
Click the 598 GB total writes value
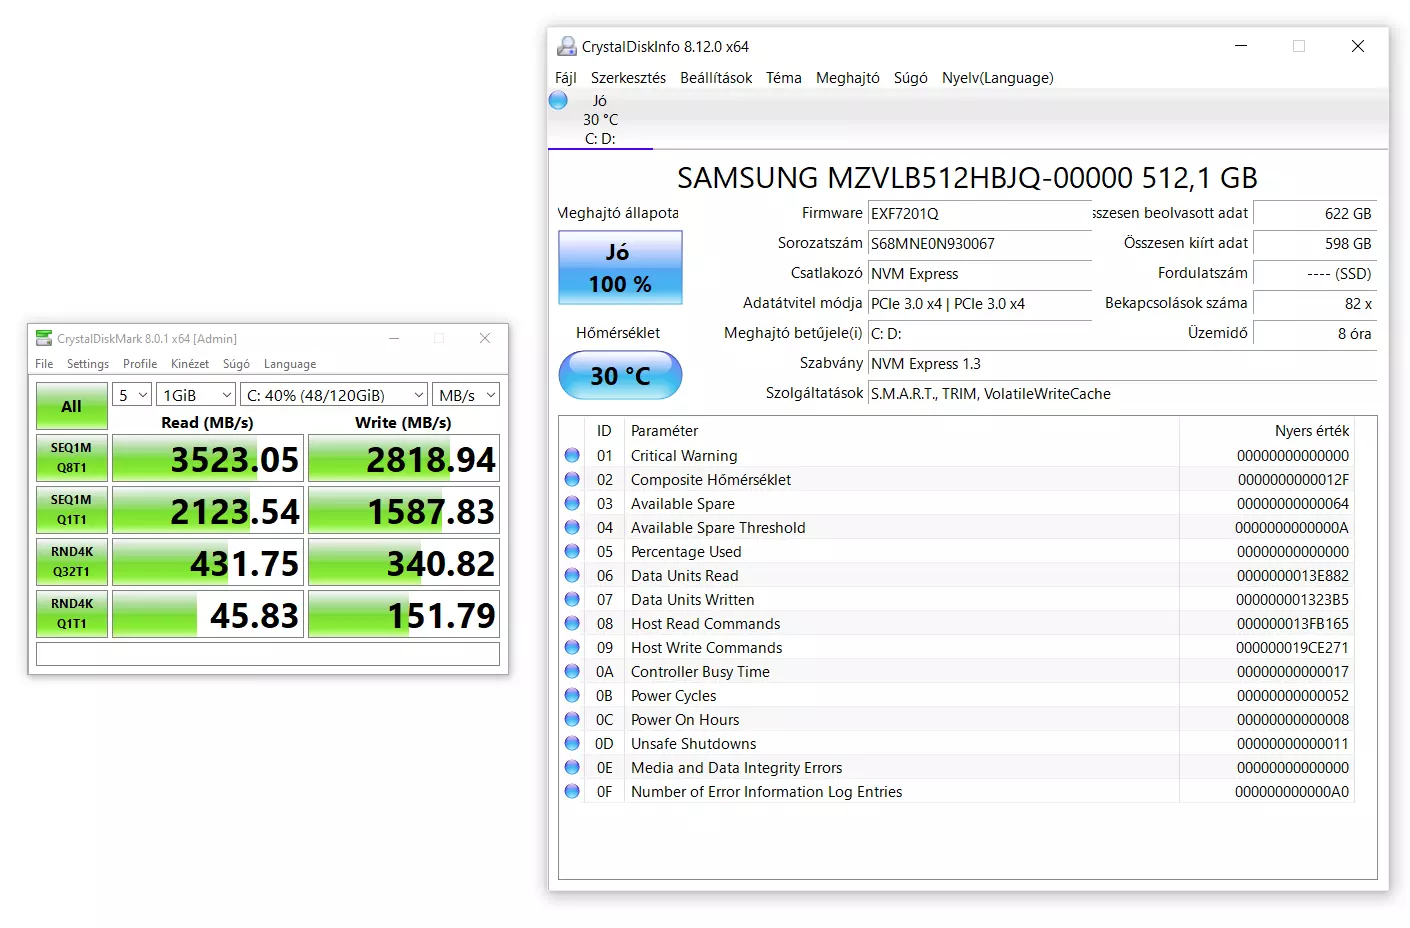click(x=1315, y=243)
